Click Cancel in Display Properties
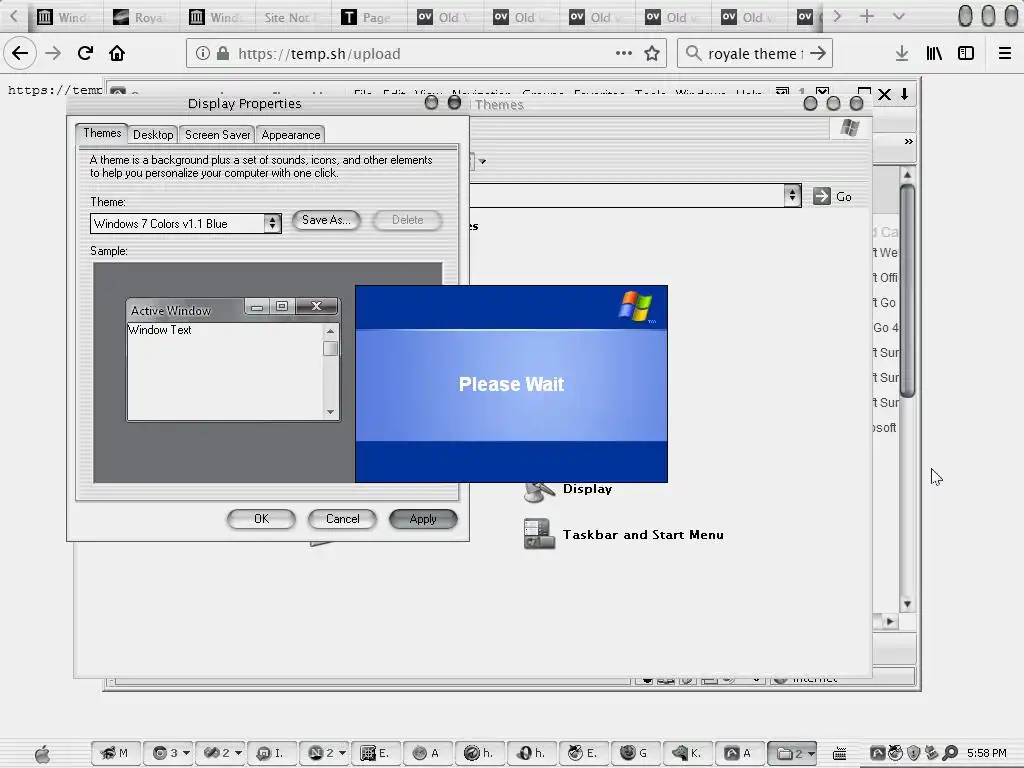1024x768 pixels. (342, 519)
